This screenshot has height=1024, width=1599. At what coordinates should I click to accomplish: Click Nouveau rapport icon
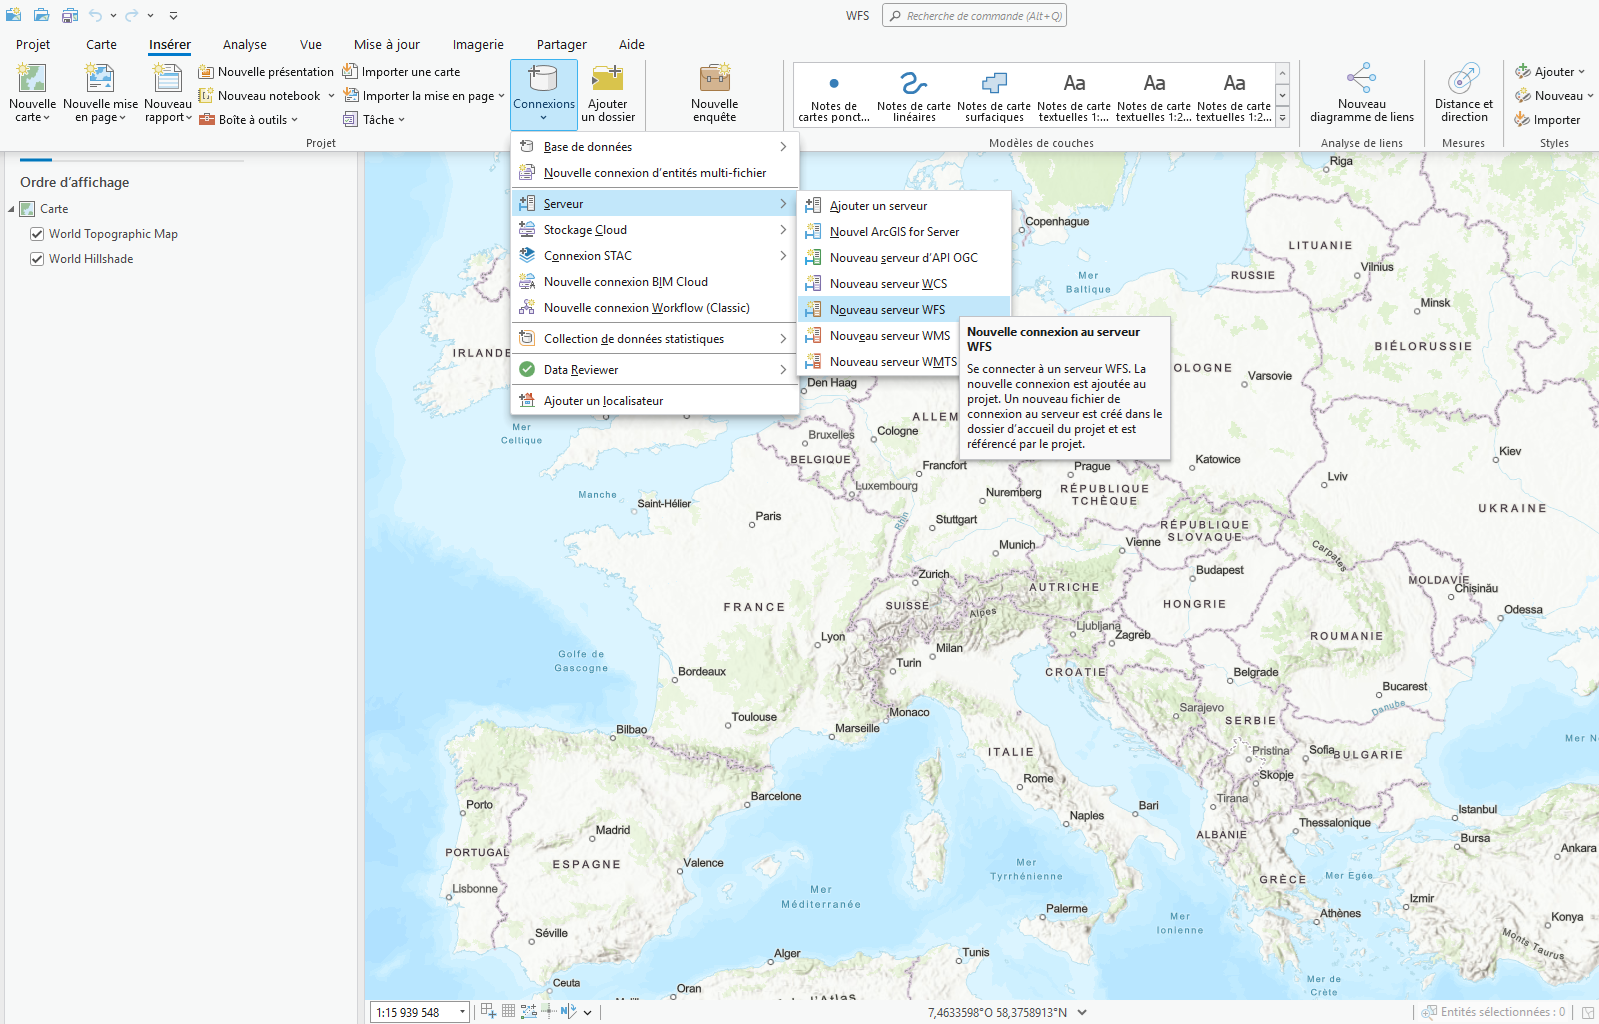click(x=167, y=80)
